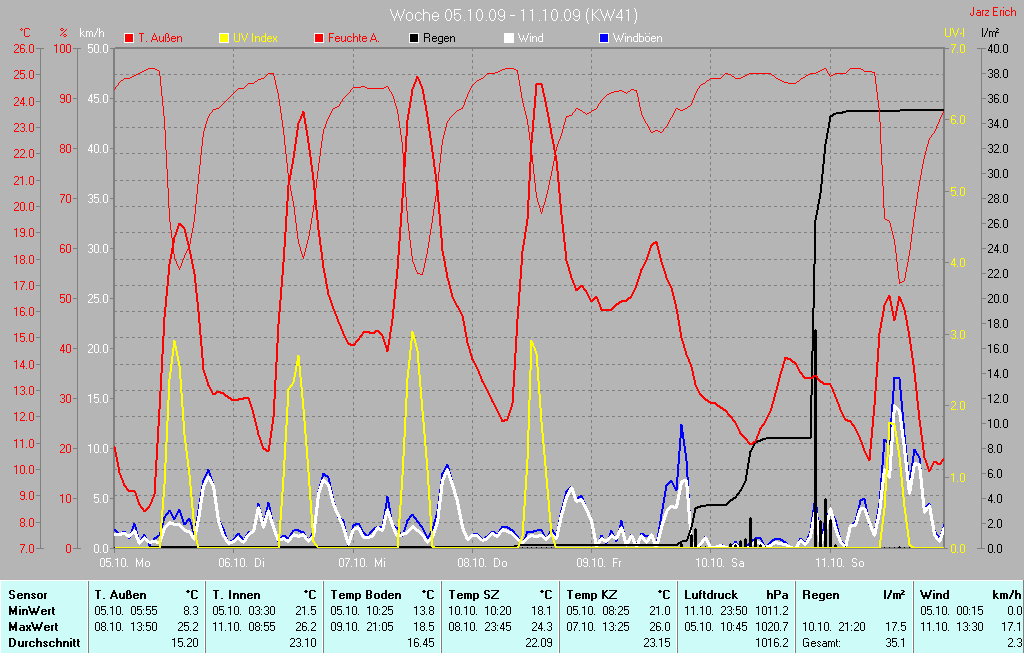Click the T. Innen maximum value 26.2

click(306, 626)
